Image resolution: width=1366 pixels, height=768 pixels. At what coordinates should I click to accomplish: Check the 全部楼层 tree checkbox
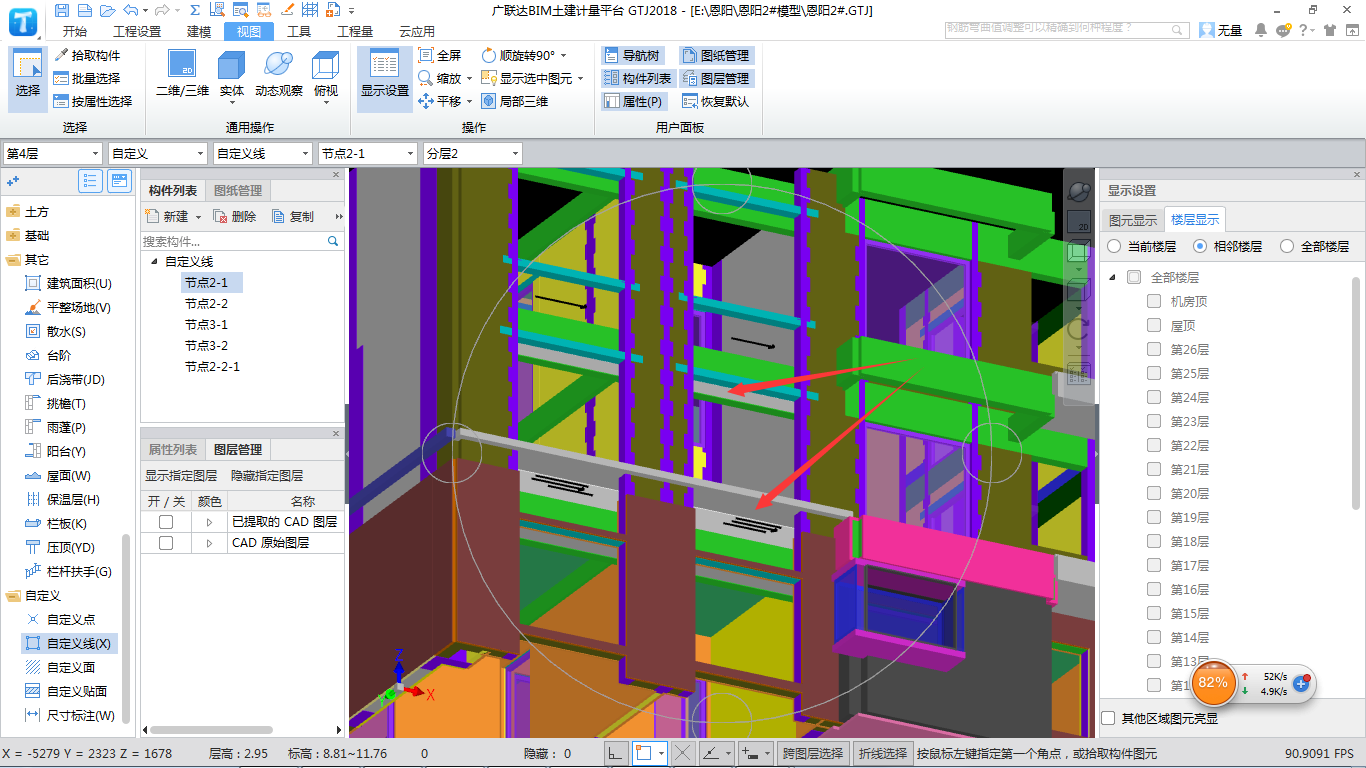point(1134,277)
